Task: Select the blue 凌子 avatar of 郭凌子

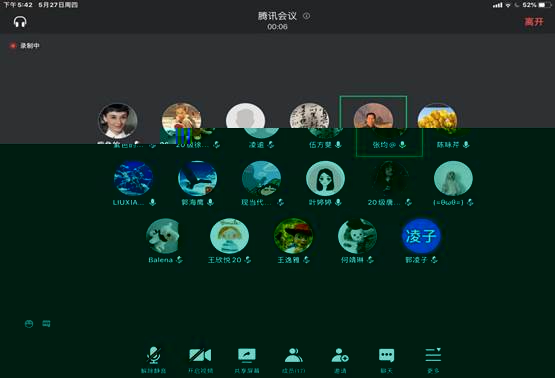Action: (x=421, y=236)
